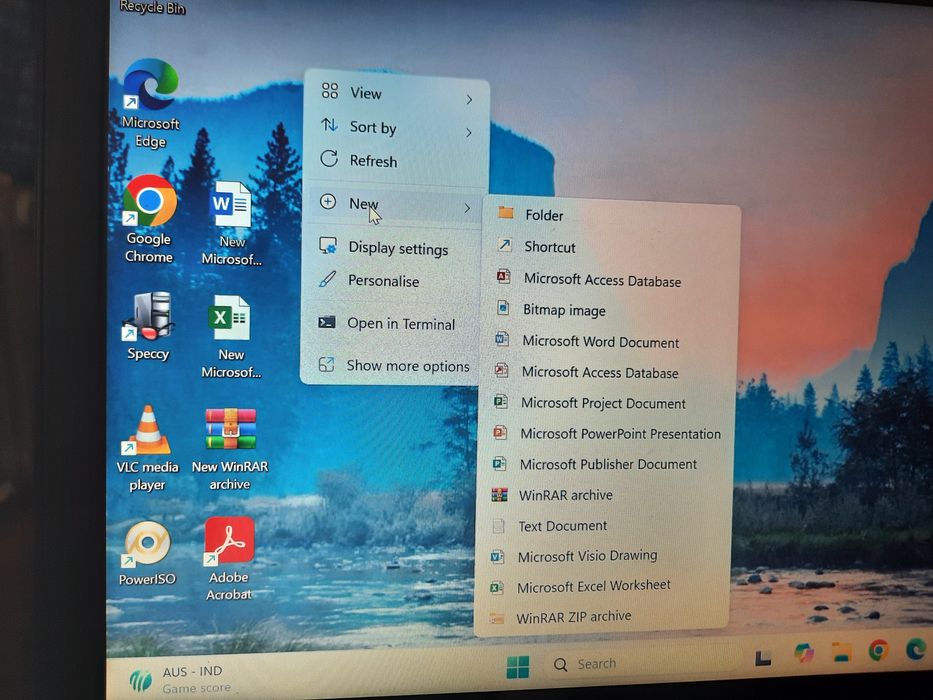Create a Bitmap image from the submenu
This screenshot has width=933, height=700.
pyautogui.click(x=610, y=310)
